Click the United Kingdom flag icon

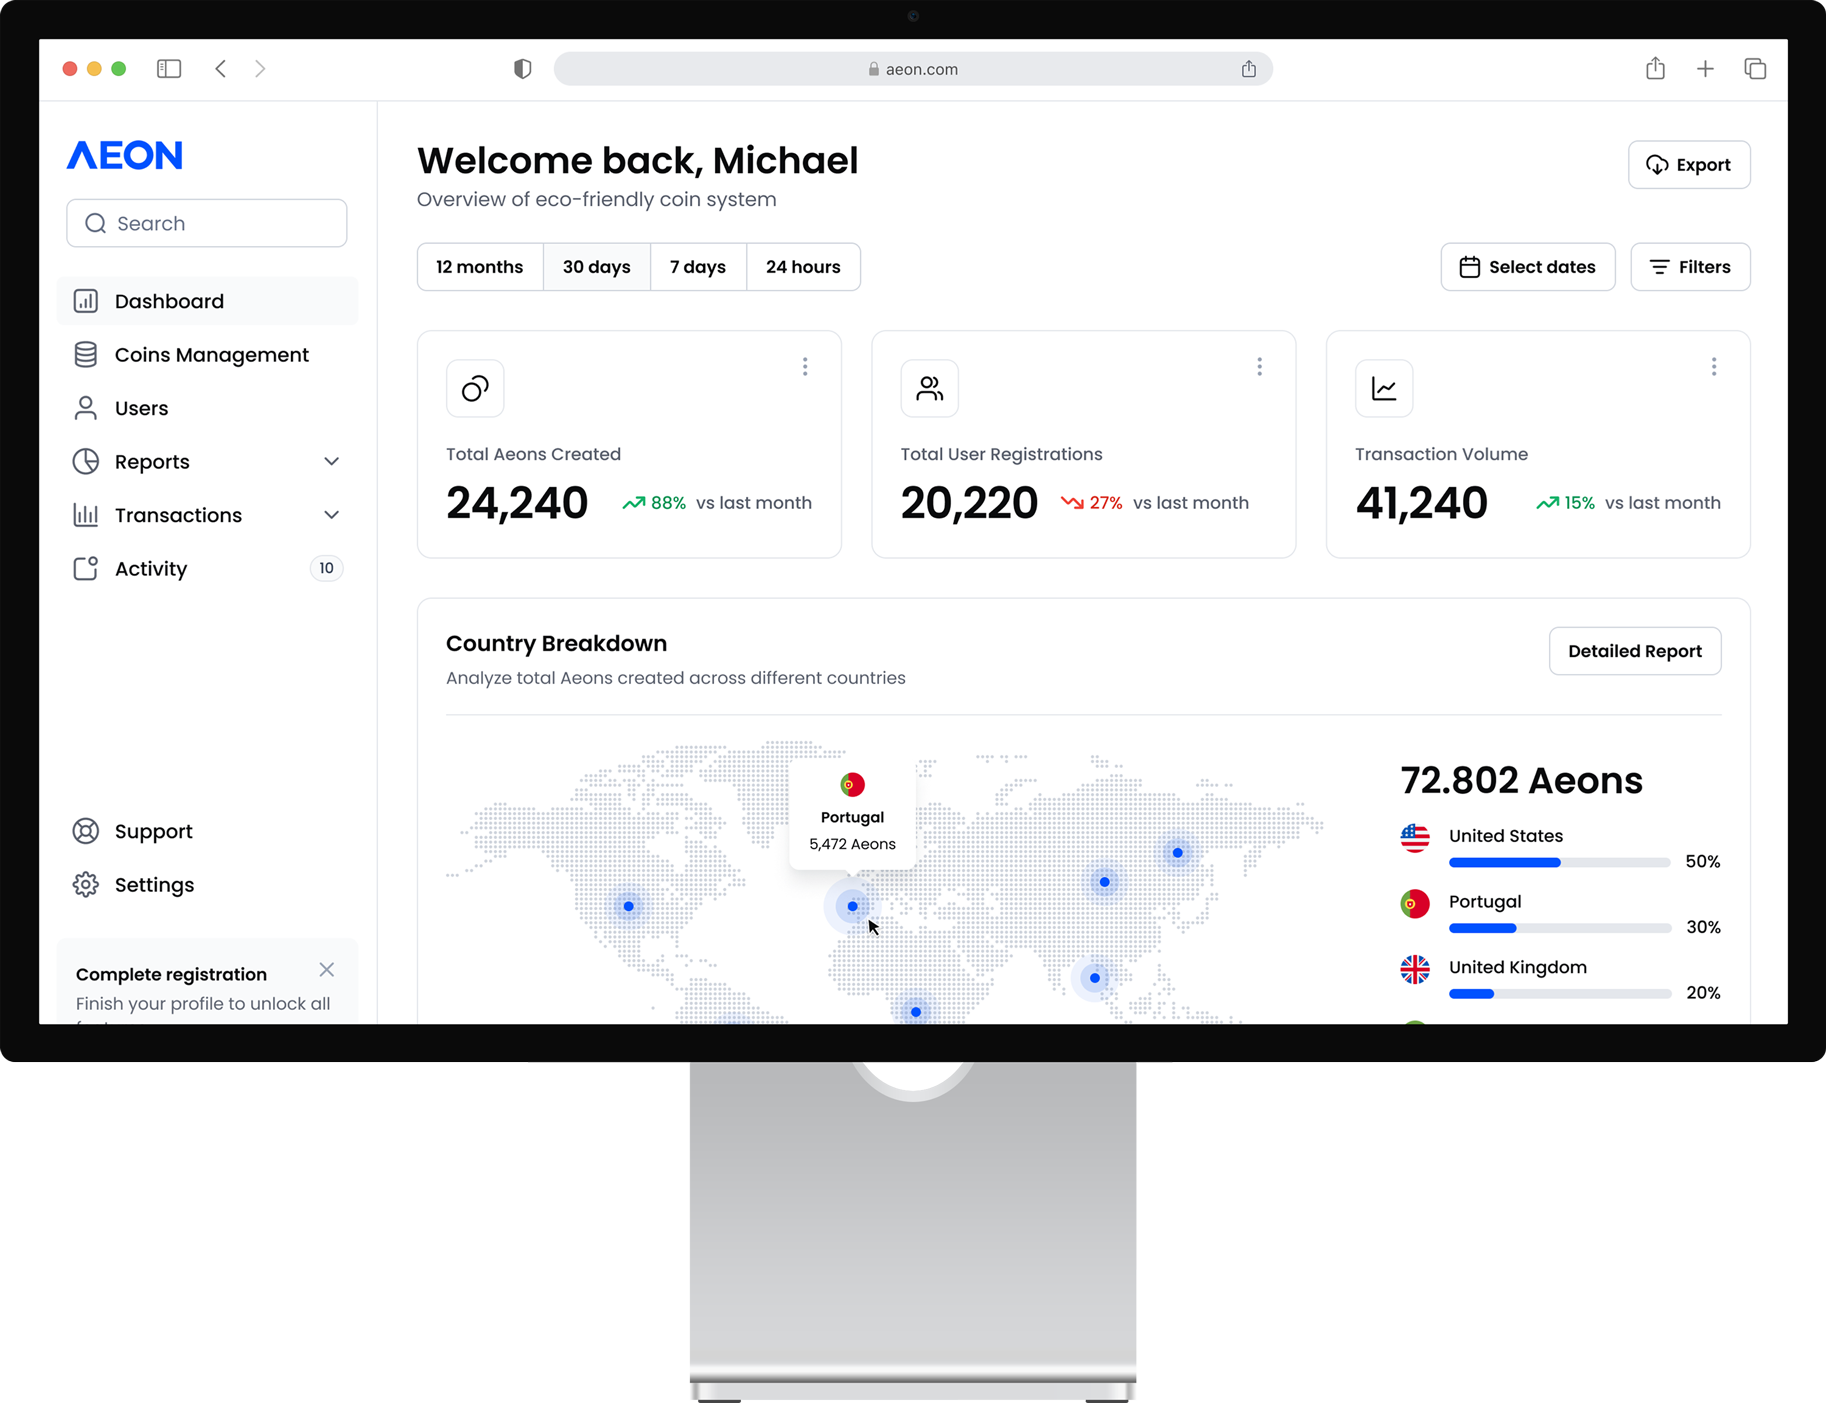pyautogui.click(x=1415, y=969)
